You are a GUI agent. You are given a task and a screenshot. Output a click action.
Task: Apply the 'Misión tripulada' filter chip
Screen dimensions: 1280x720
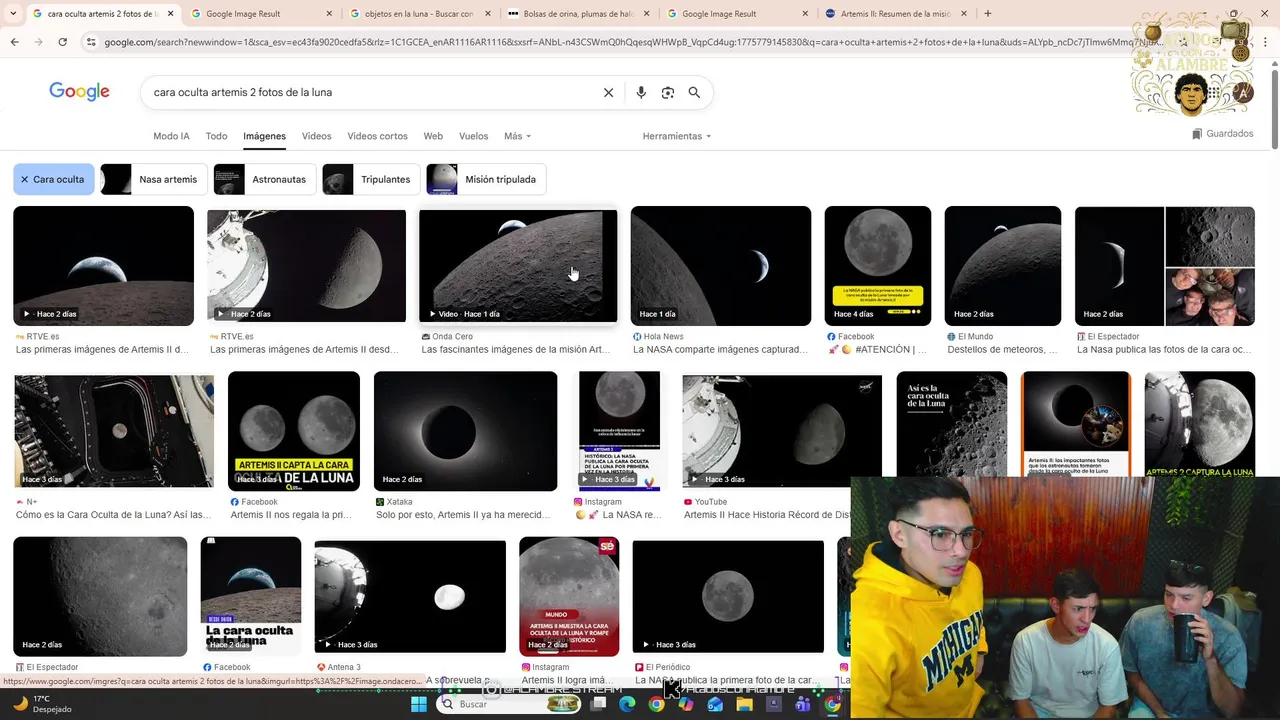[486, 179]
